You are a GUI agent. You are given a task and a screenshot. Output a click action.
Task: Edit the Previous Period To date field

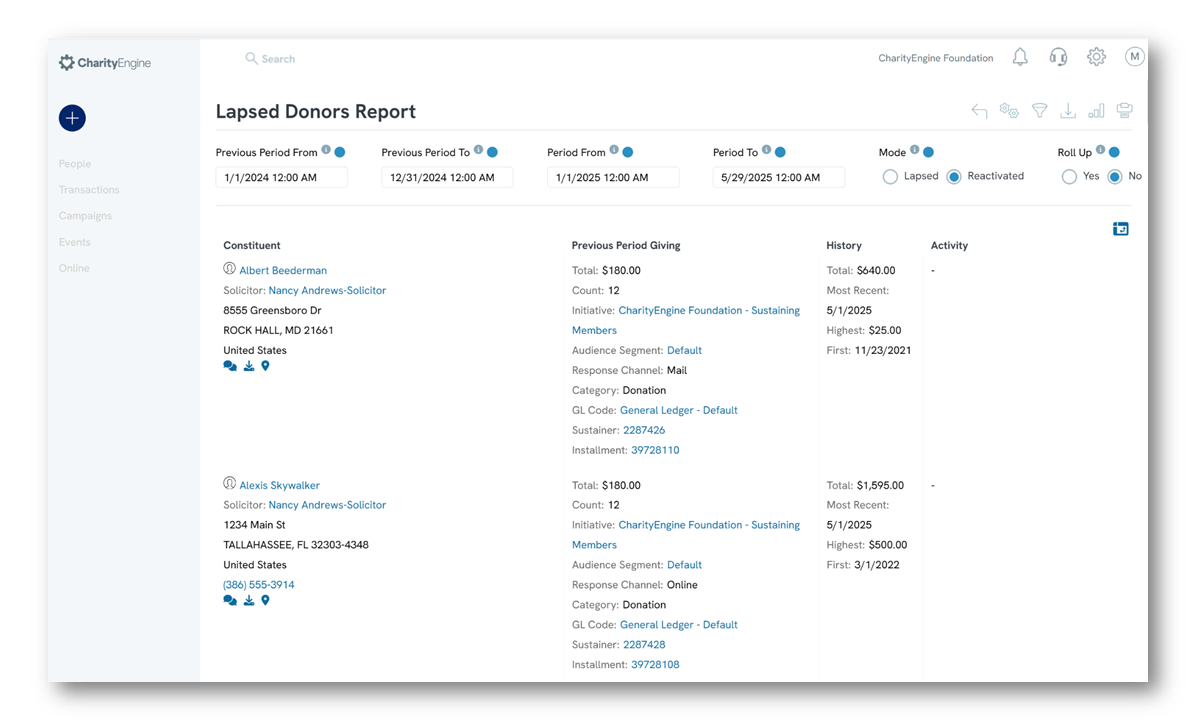coord(447,177)
